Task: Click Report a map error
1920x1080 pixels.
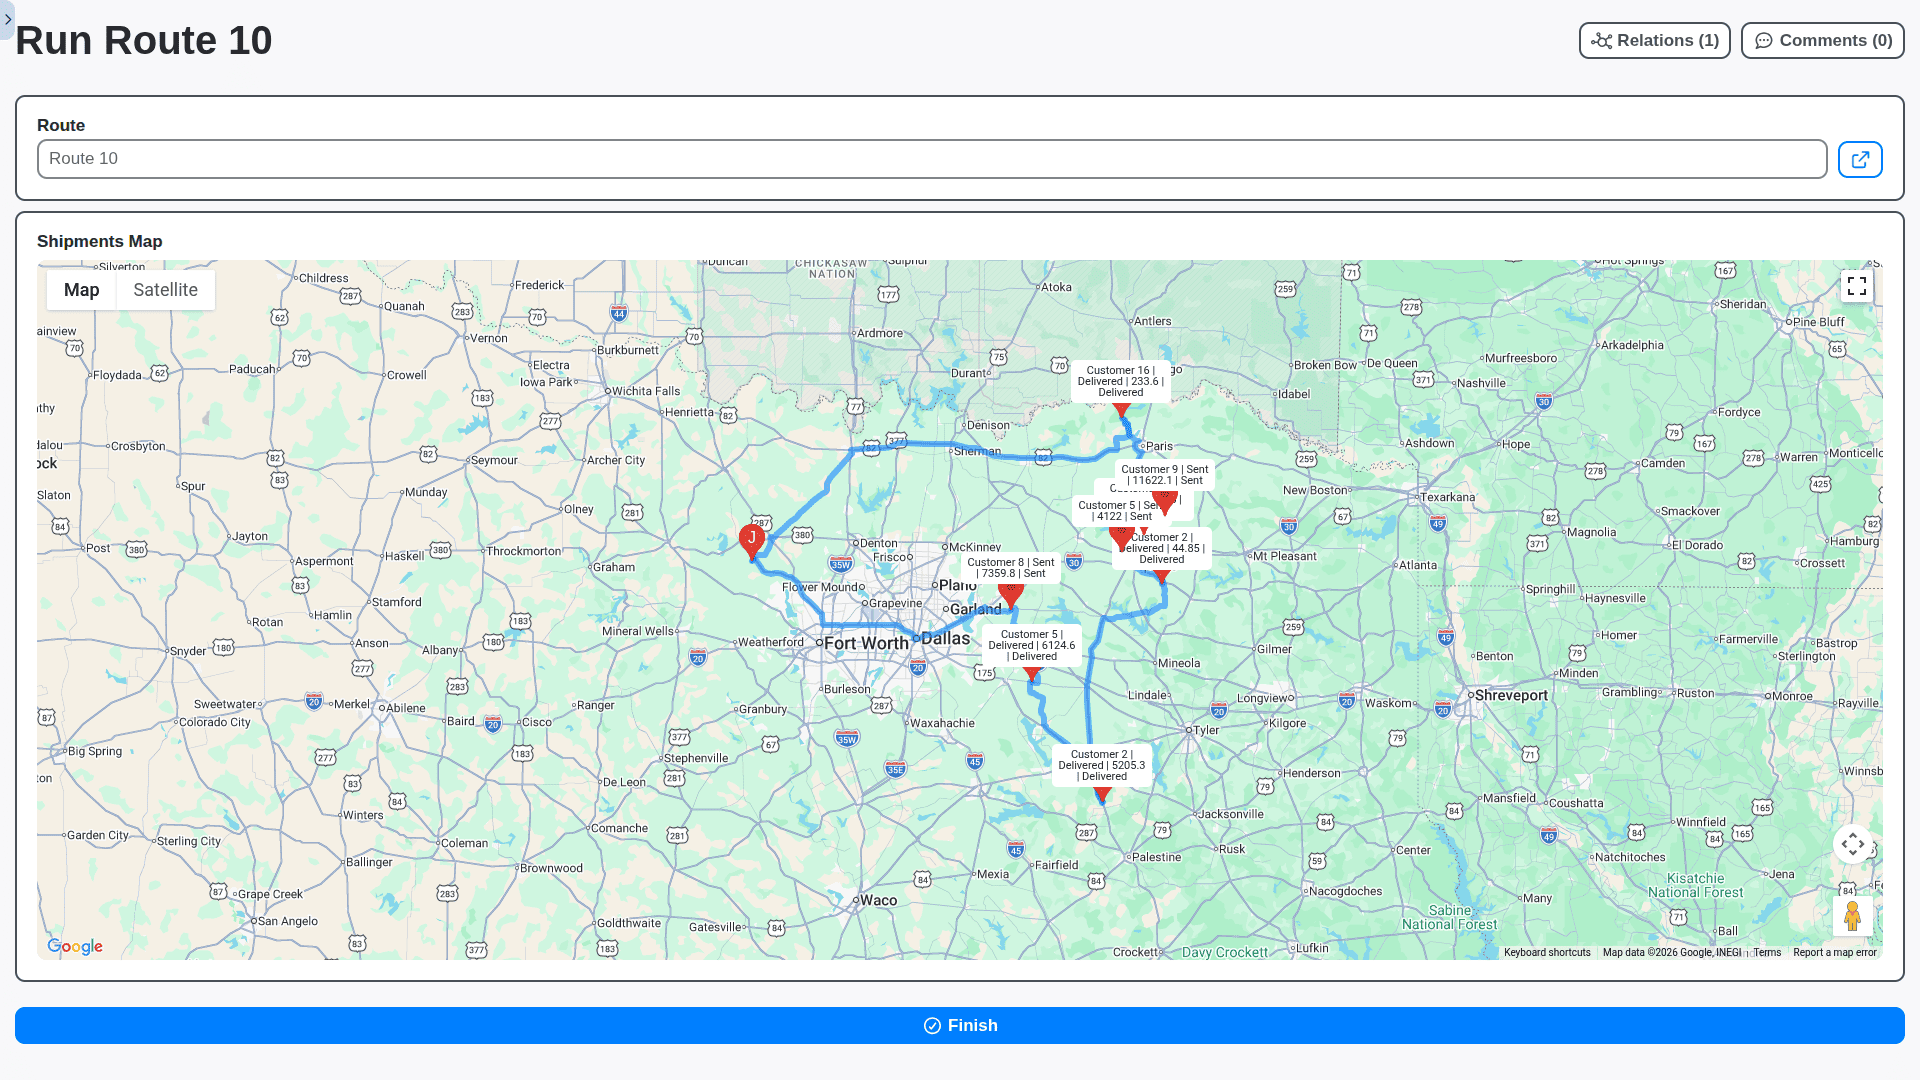Action: point(1836,952)
